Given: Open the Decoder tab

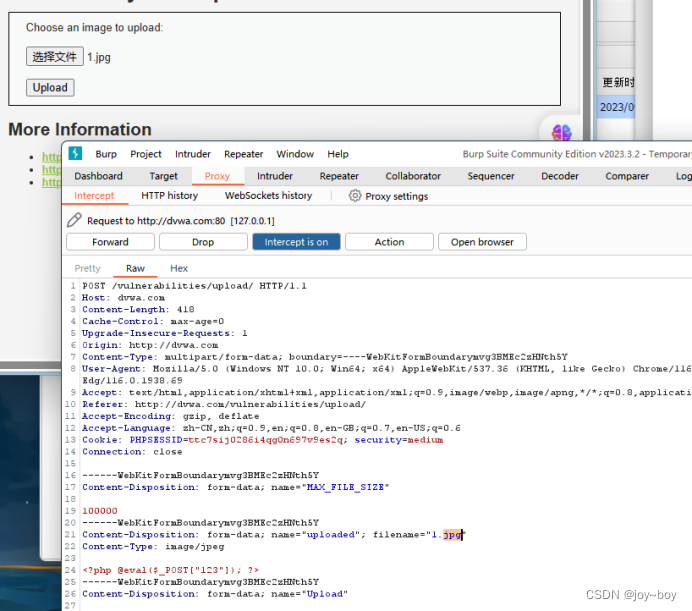Looking at the screenshot, I should (560, 176).
